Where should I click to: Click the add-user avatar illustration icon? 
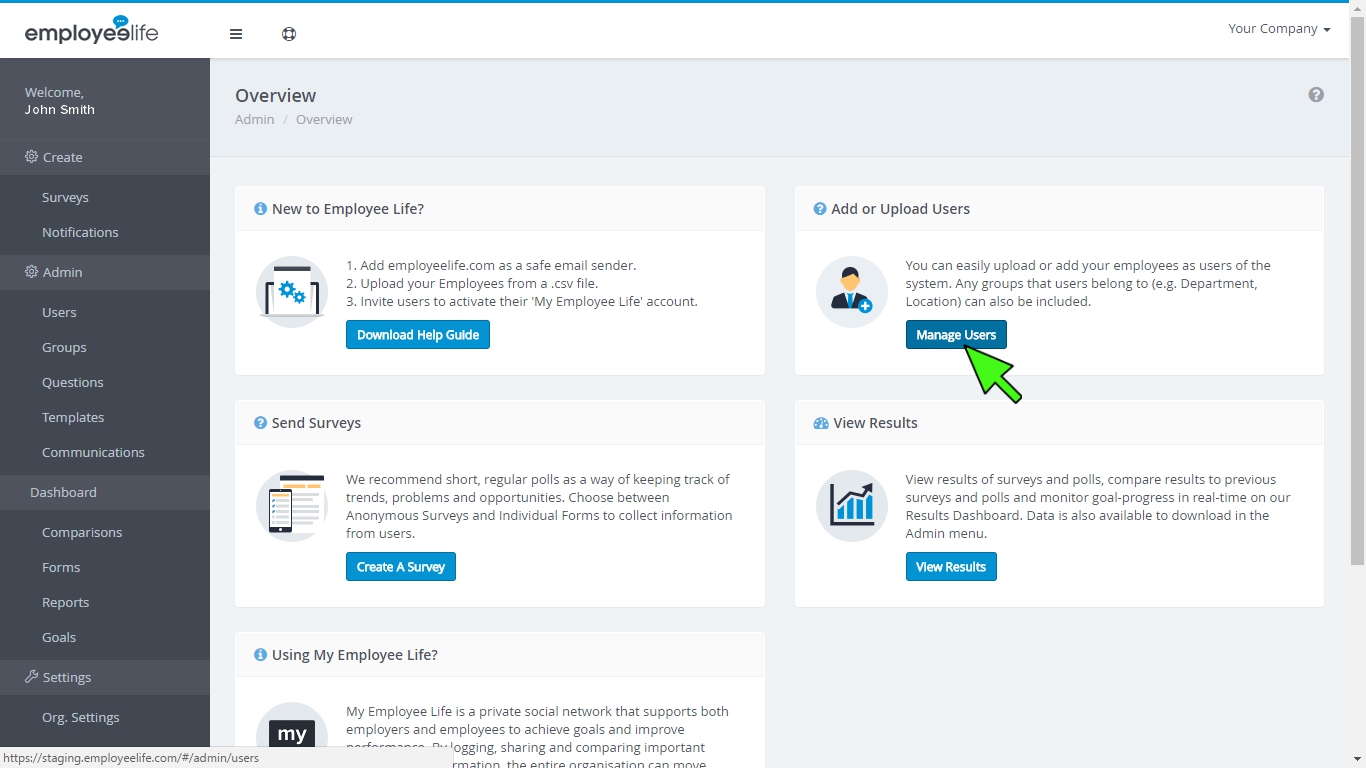point(852,292)
